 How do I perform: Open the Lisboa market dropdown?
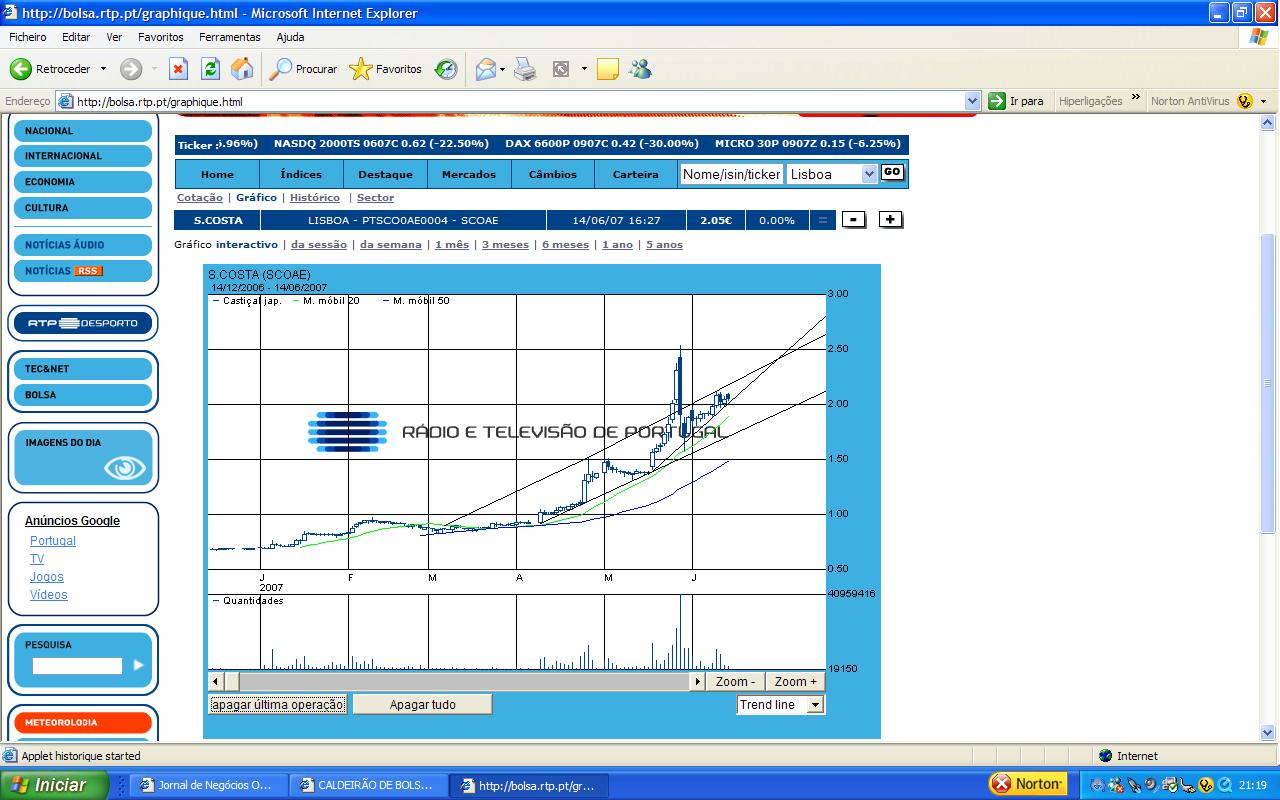pyautogui.click(x=868, y=174)
